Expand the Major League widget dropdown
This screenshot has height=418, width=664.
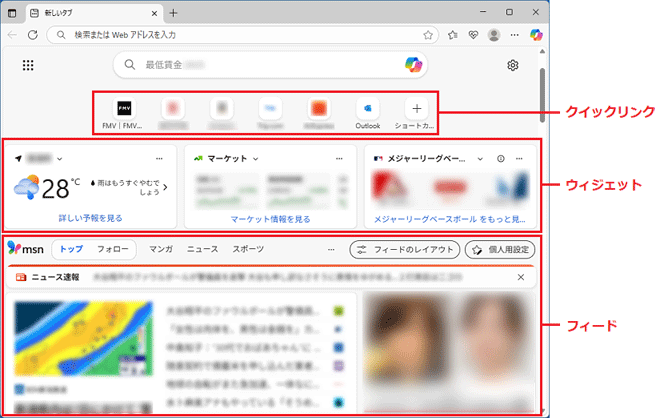480,159
